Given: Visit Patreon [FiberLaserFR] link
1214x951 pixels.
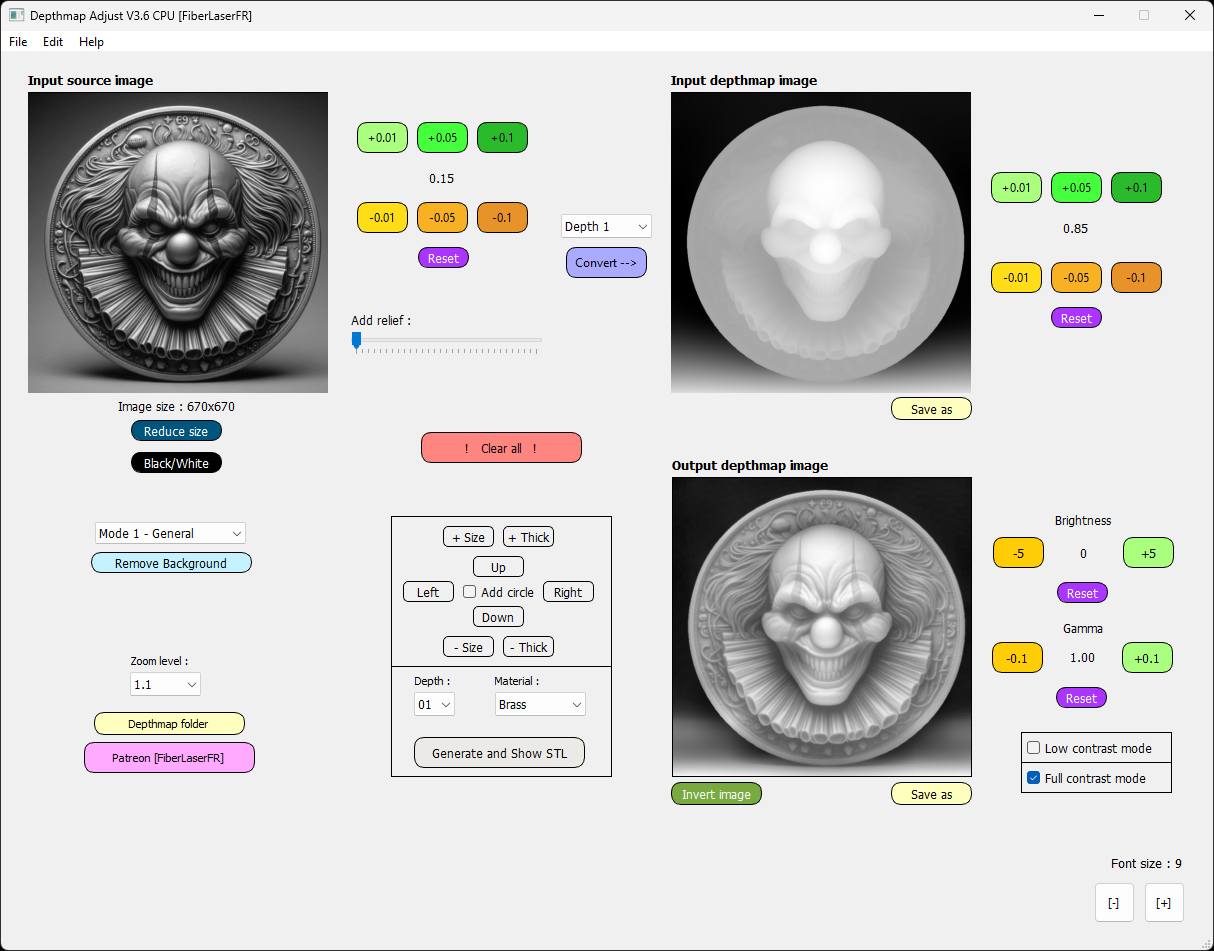Looking at the screenshot, I should 169,758.
